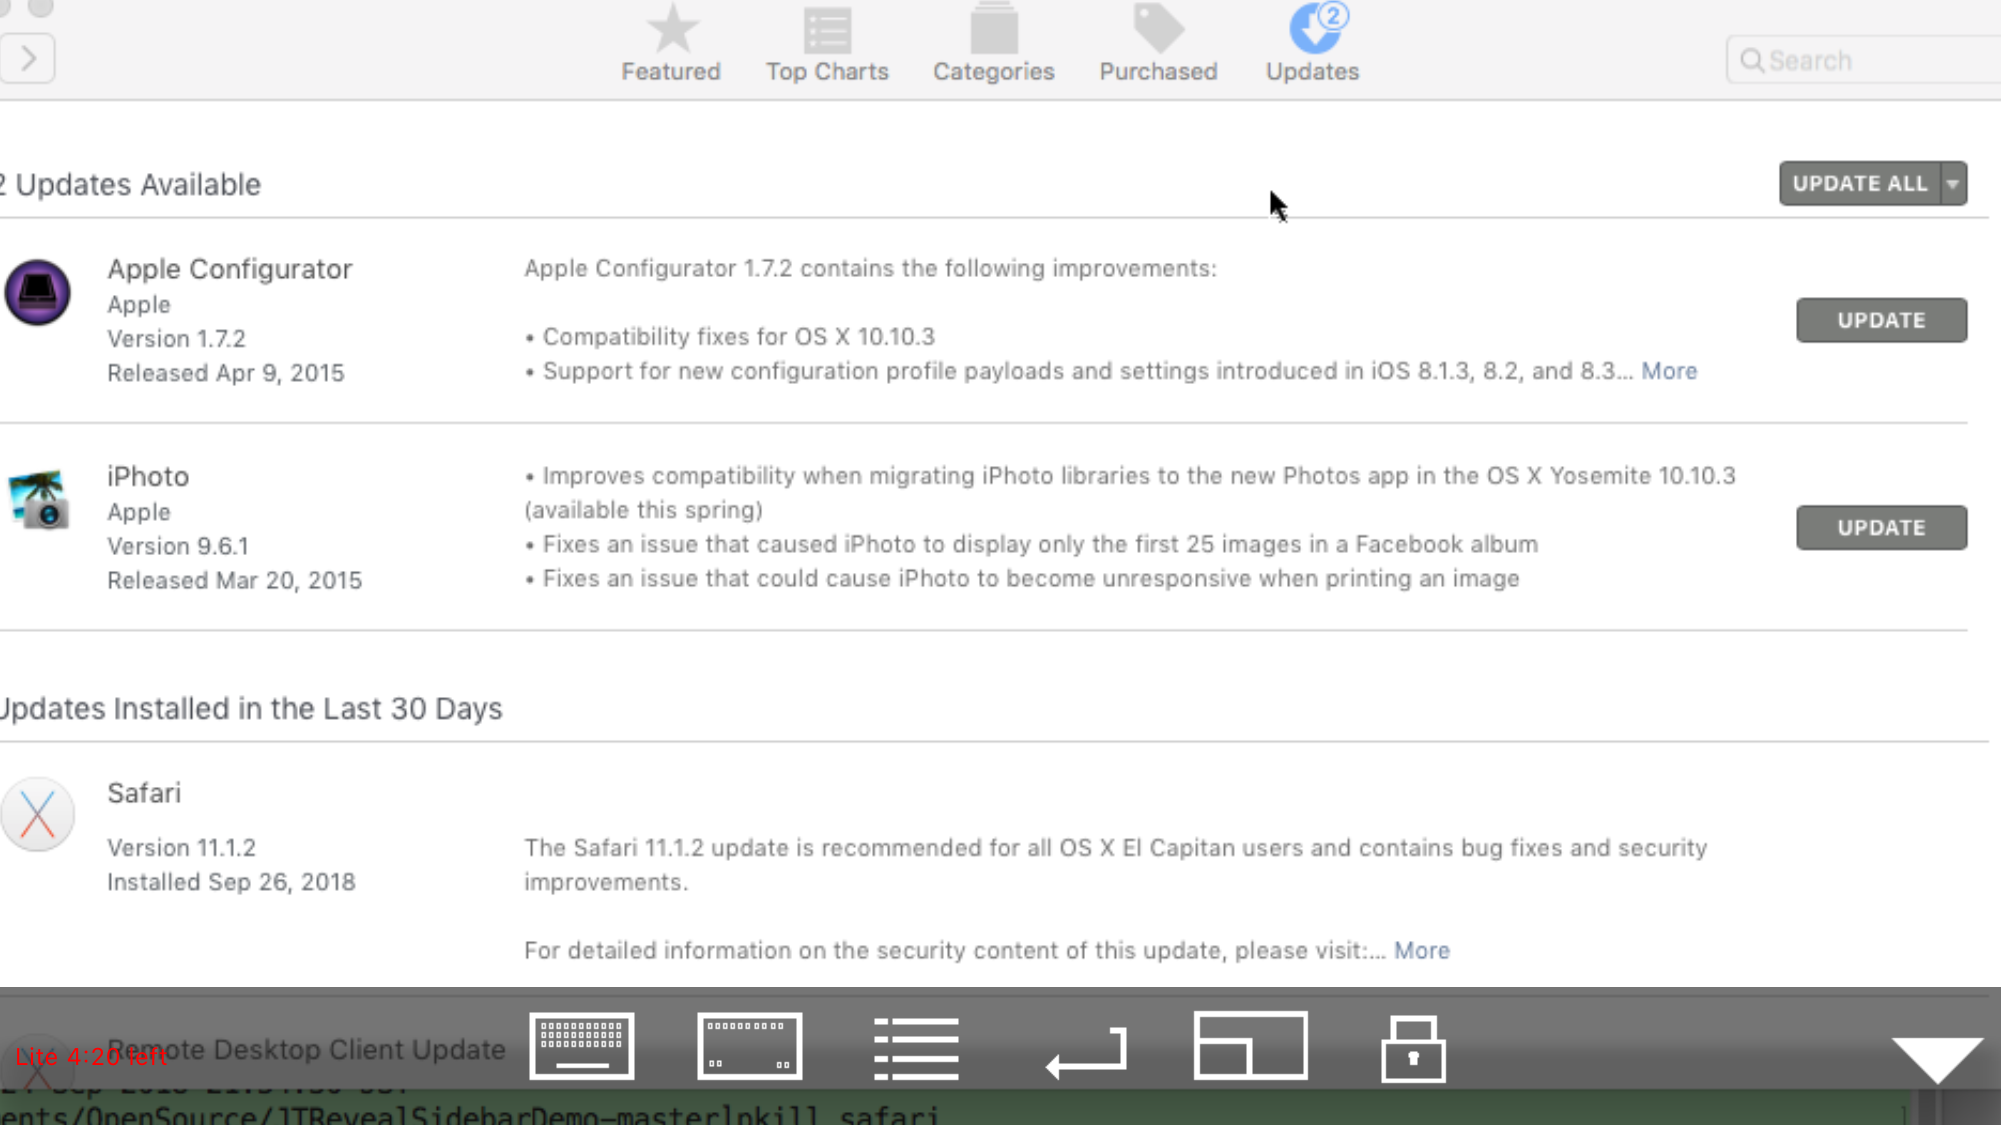This screenshot has height=1125, width=2001.
Task: Click the "Version 1.7.2" text
Action: tap(176, 338)
